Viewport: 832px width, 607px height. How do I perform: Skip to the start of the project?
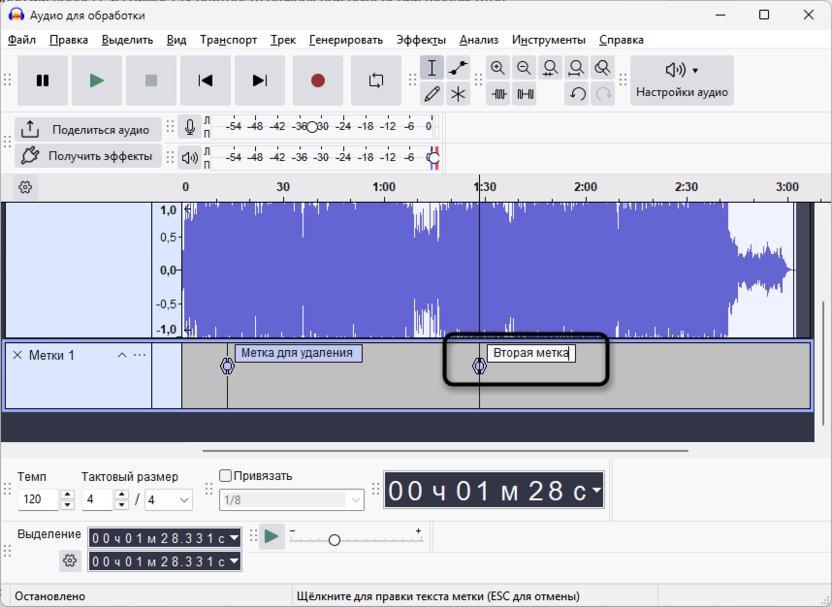[205, 81]
